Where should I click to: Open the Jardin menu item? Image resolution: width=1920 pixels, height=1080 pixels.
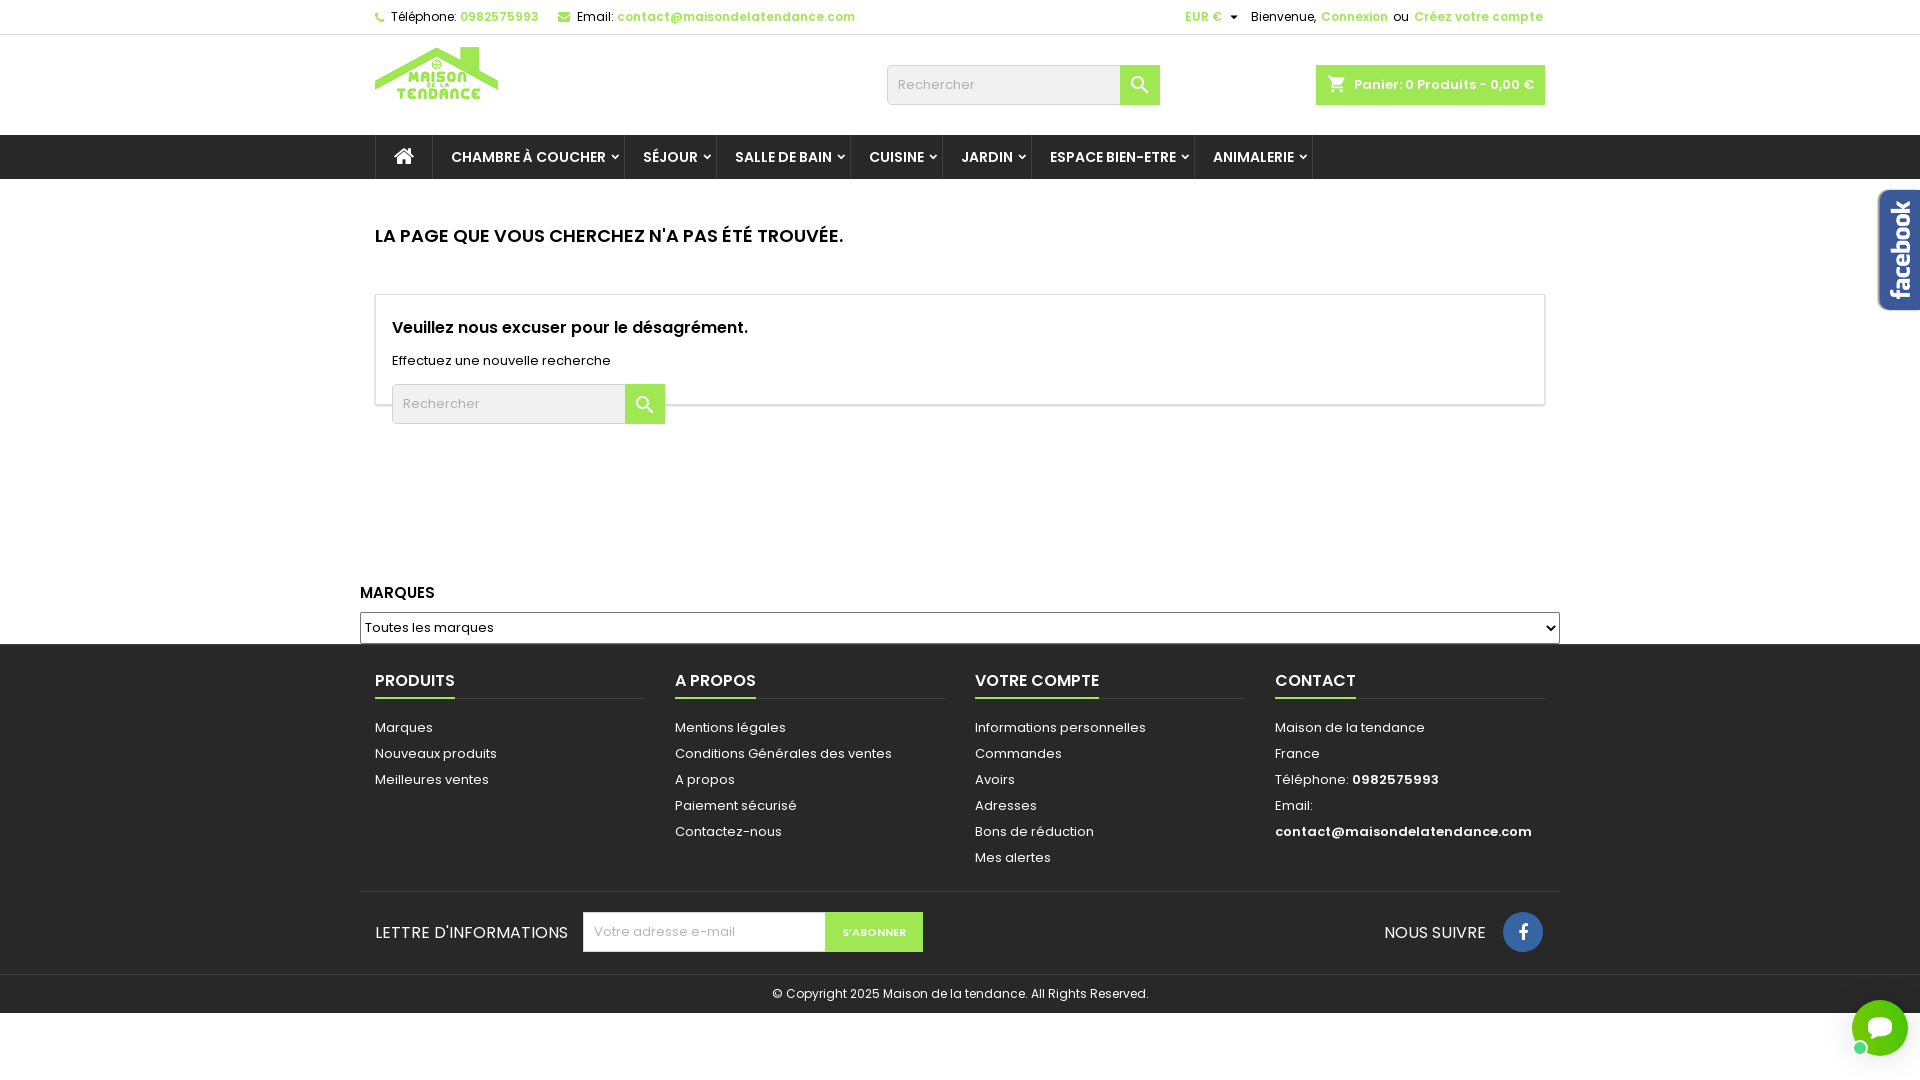(x=986, y=157)
